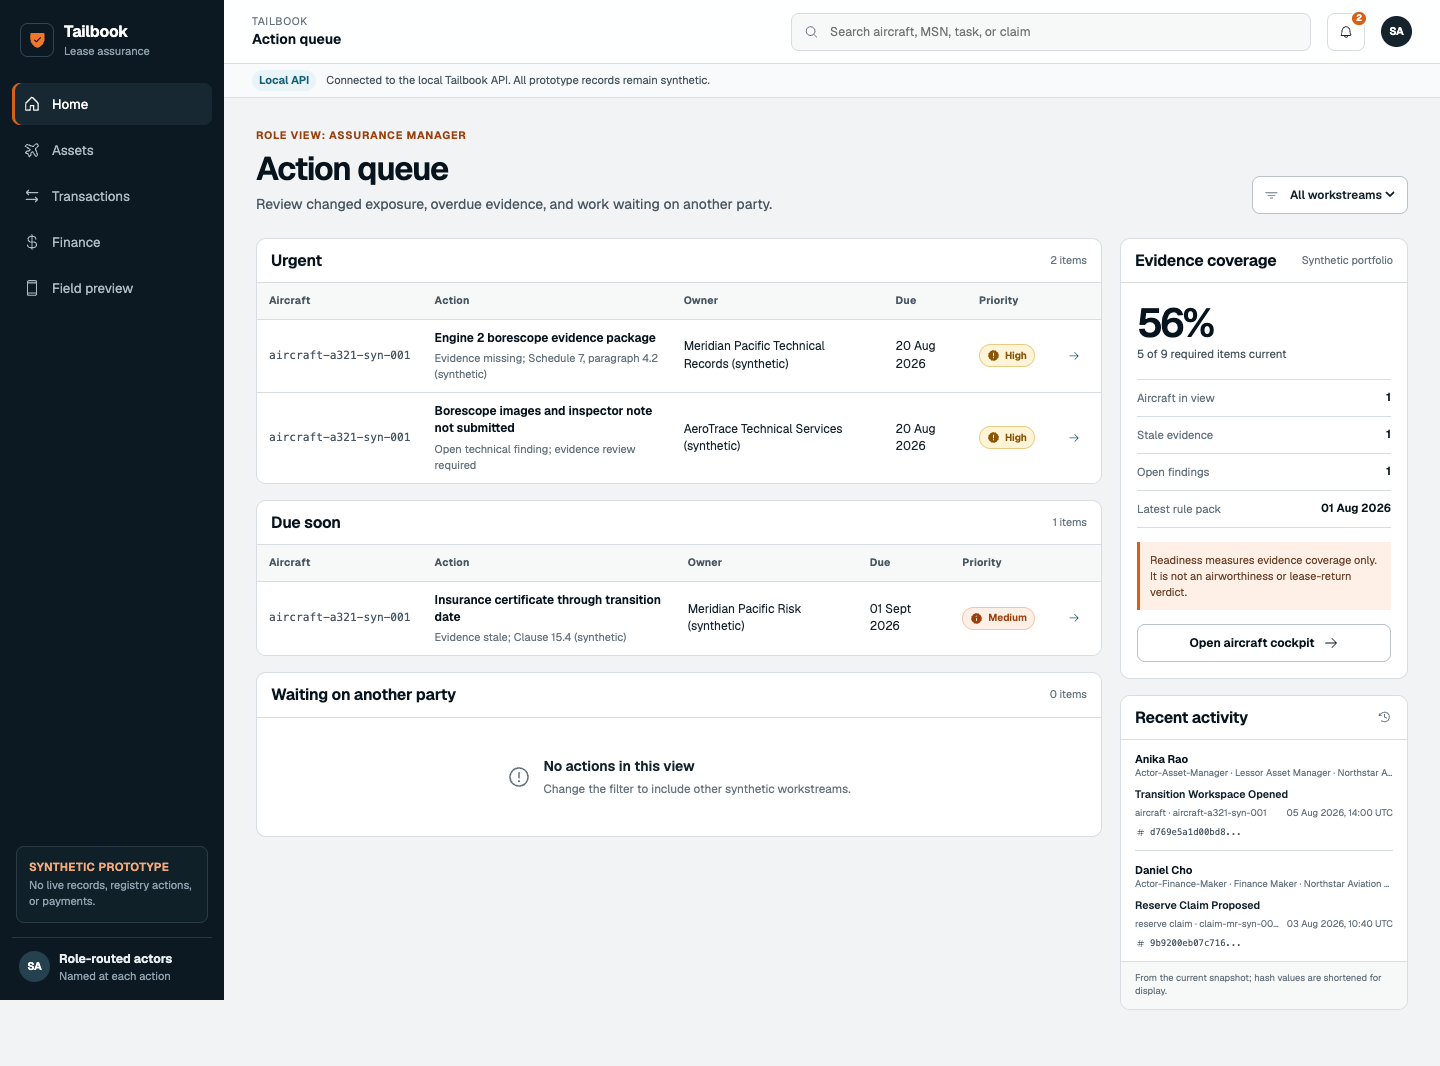Open the Finance section

[x=112, y=242]
